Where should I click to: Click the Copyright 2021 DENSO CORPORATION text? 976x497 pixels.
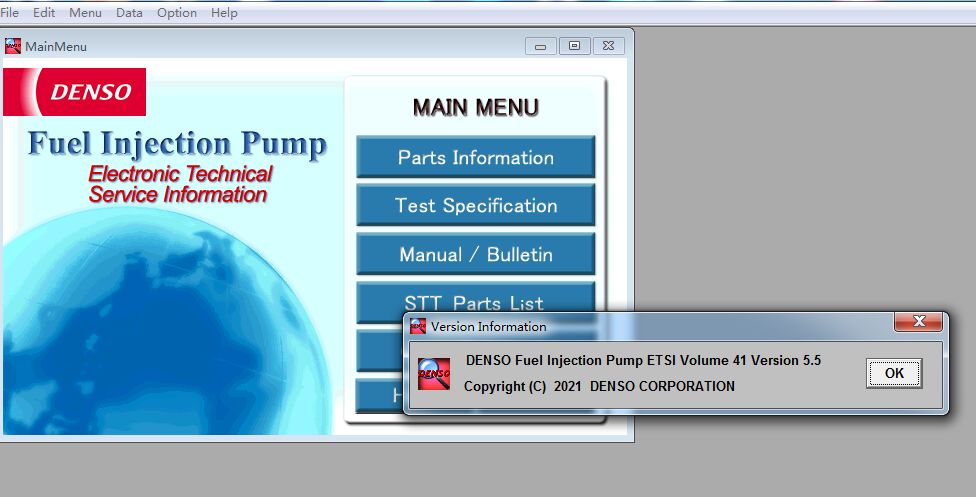pyautogui.click(x=599, y=386)
